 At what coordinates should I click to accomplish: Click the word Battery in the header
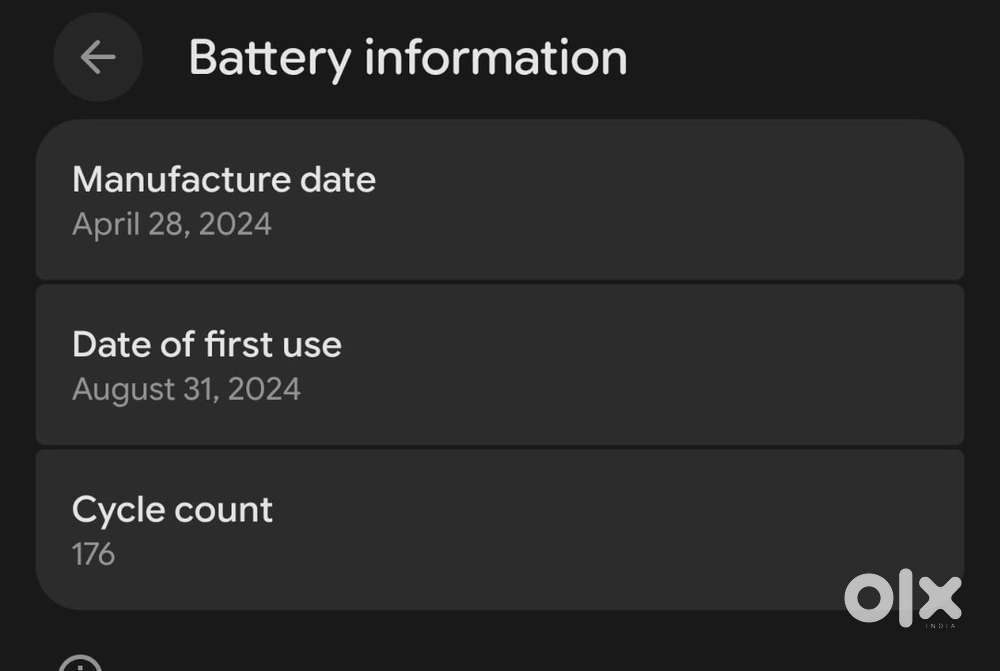point(270,57)
